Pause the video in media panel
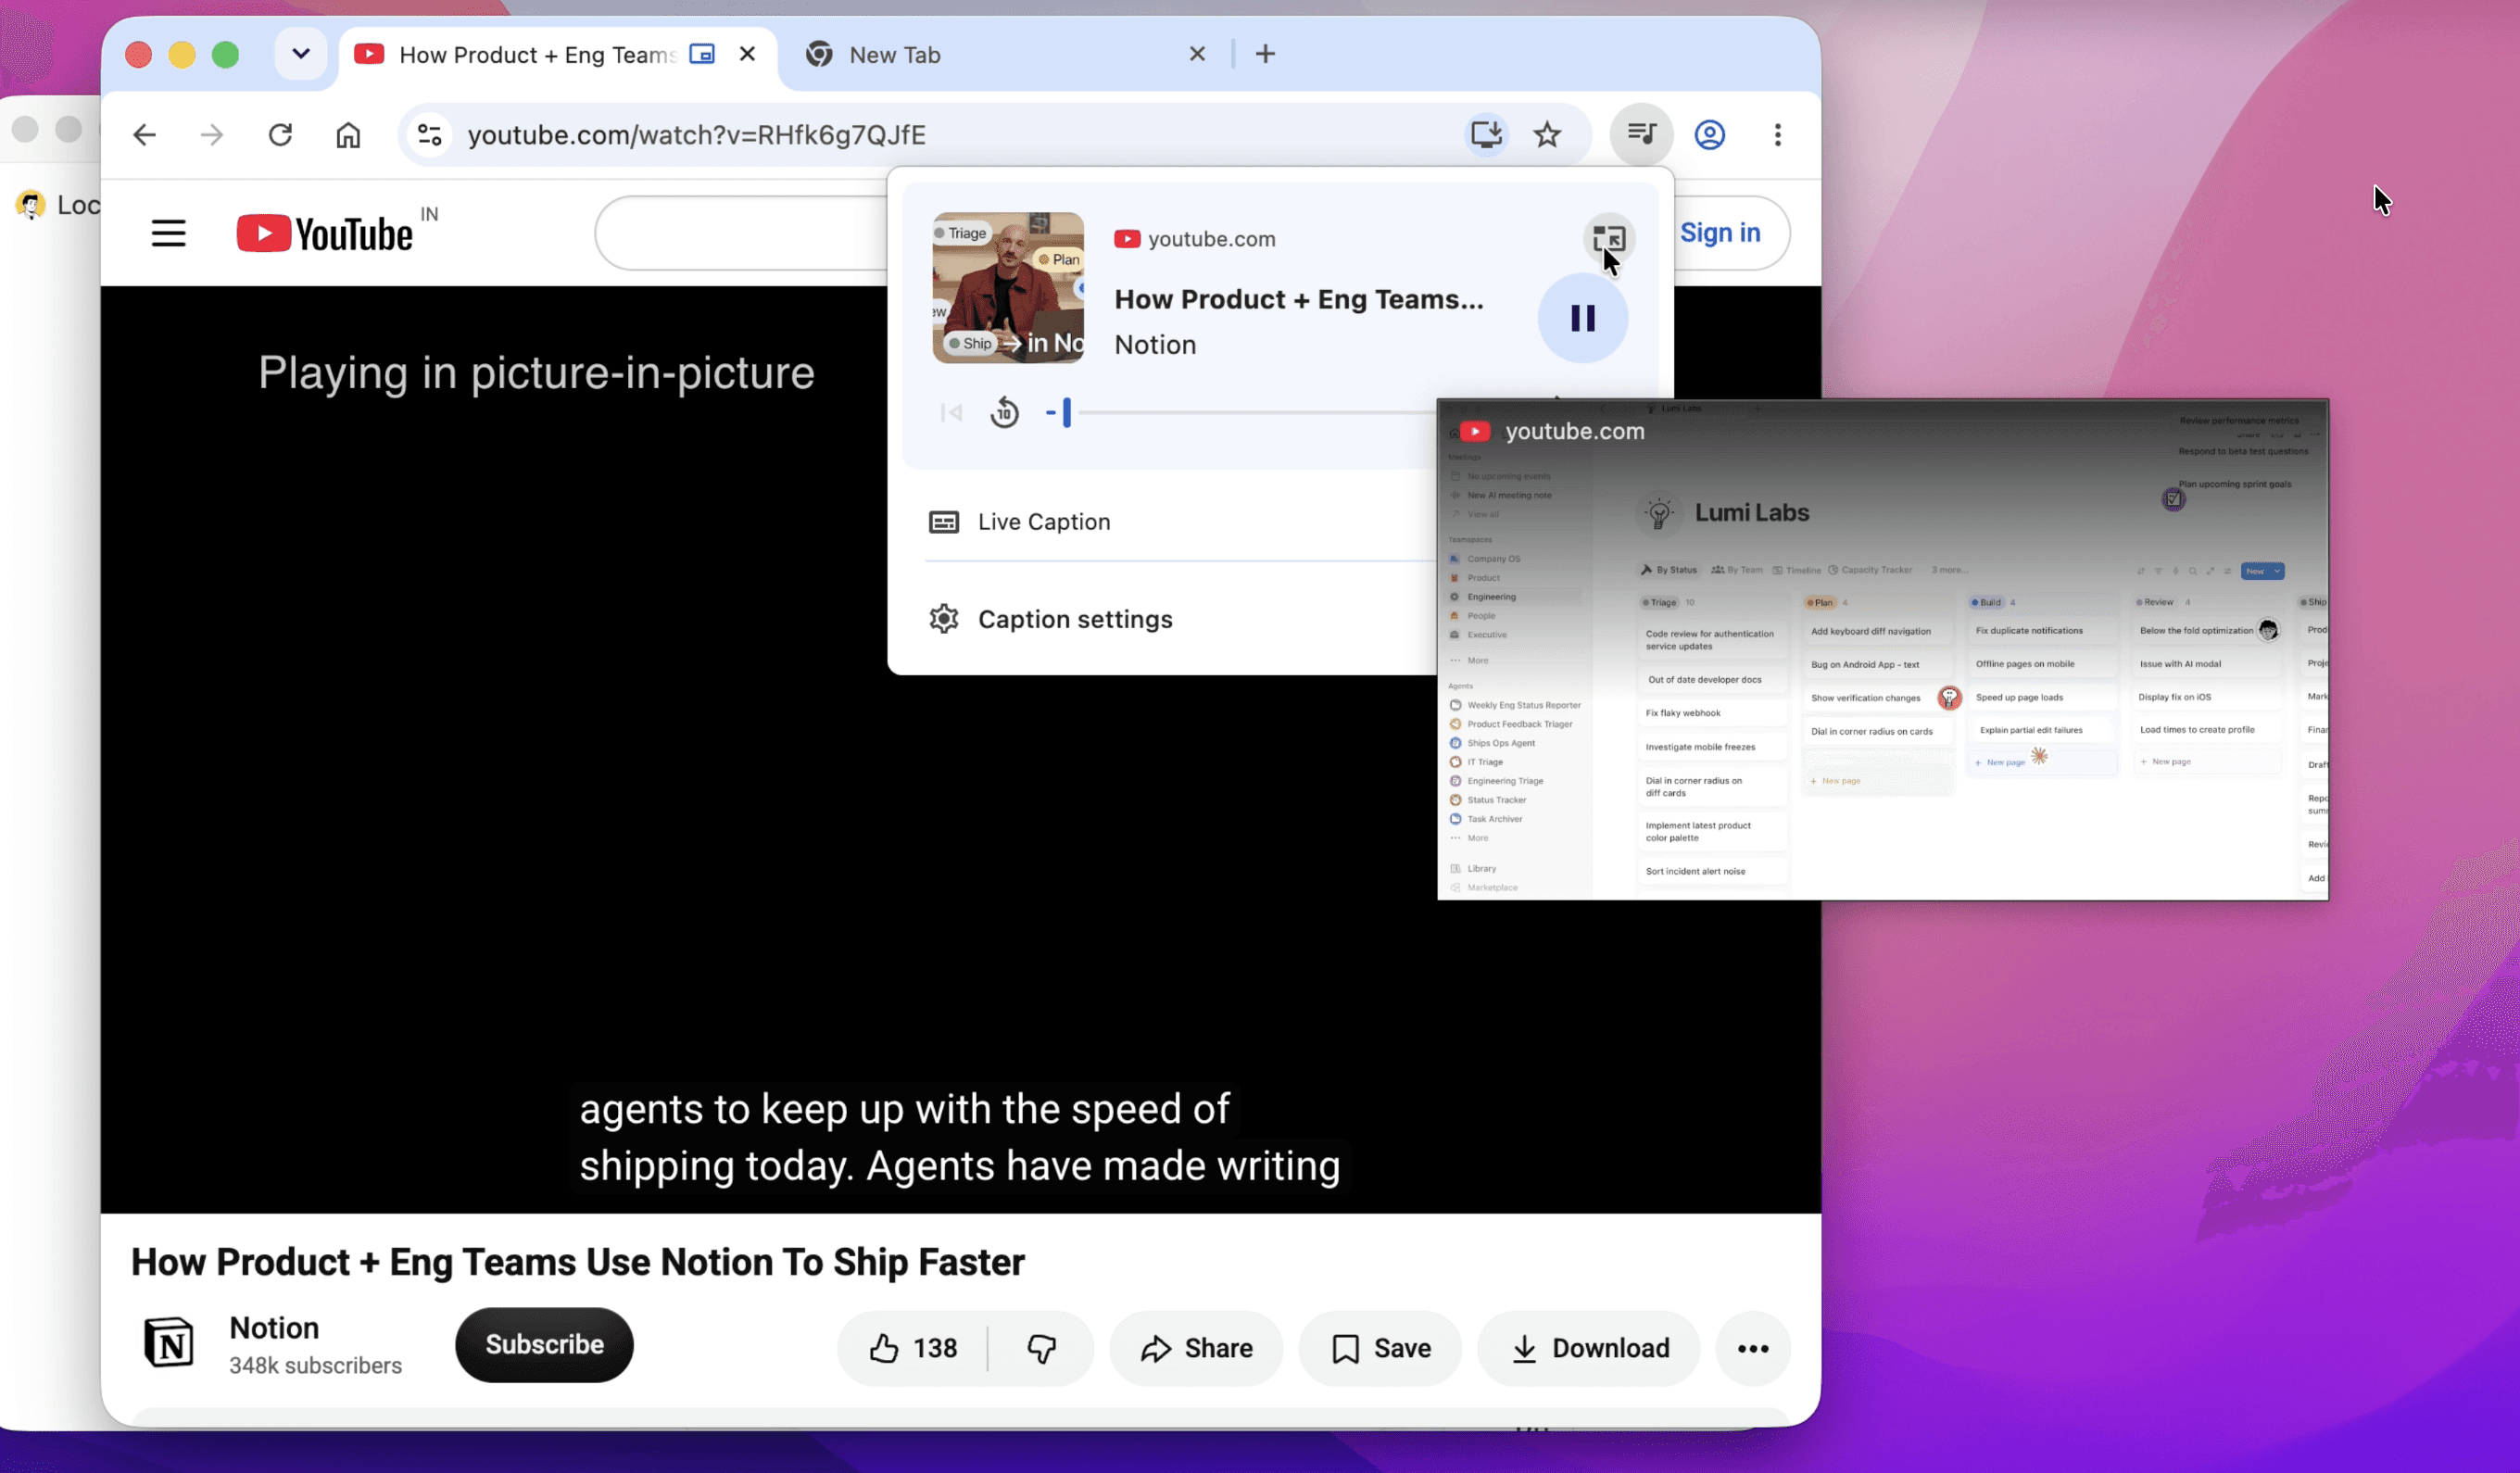The height and width of the screenshot is (1473, 2520). 1582,318
